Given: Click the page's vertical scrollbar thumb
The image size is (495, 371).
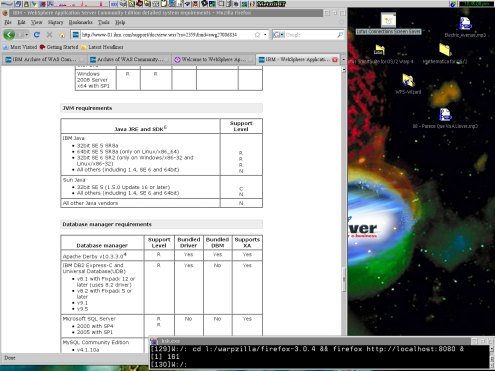Looking at the screenshot, I should click(x=344, y=279).
